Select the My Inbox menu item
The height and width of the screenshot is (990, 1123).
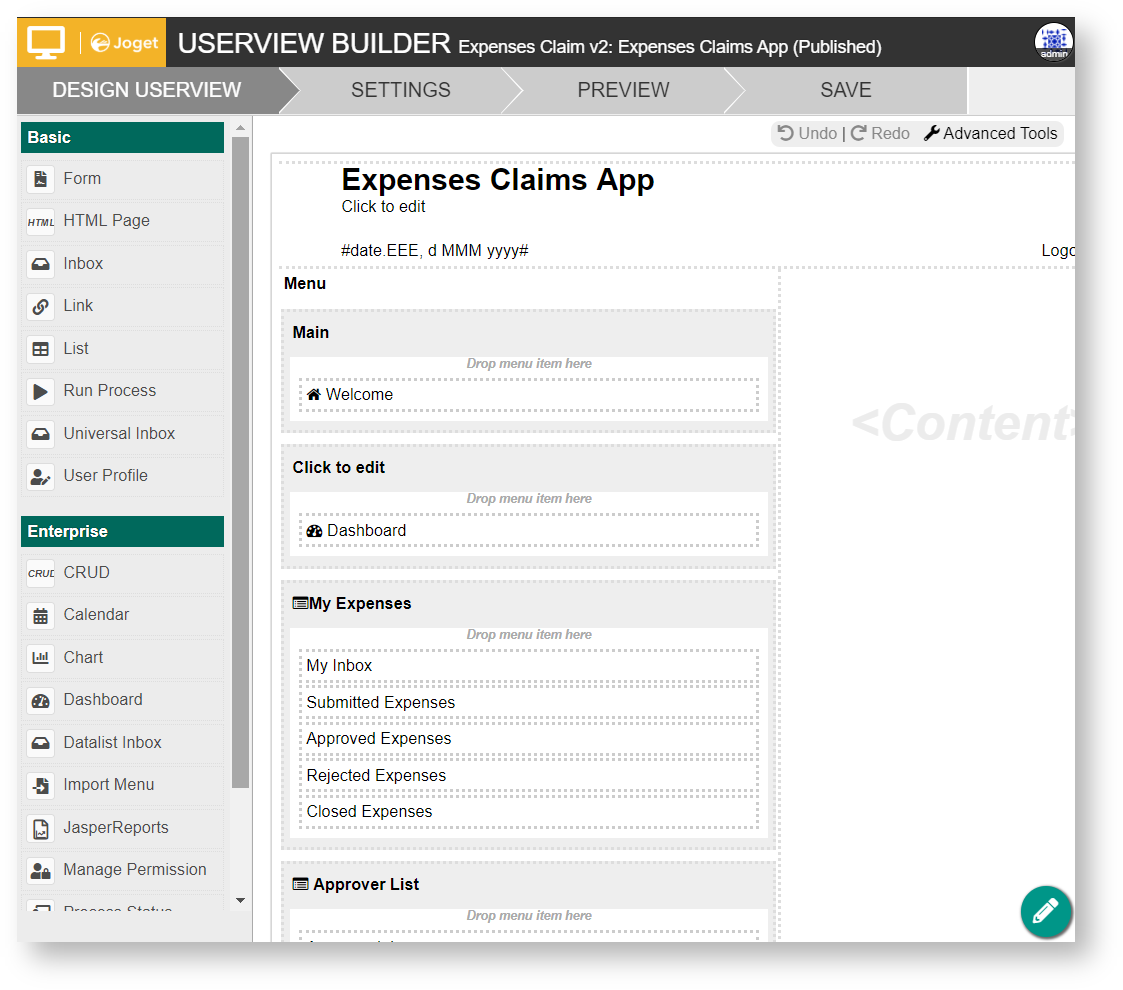click(529, 666)
